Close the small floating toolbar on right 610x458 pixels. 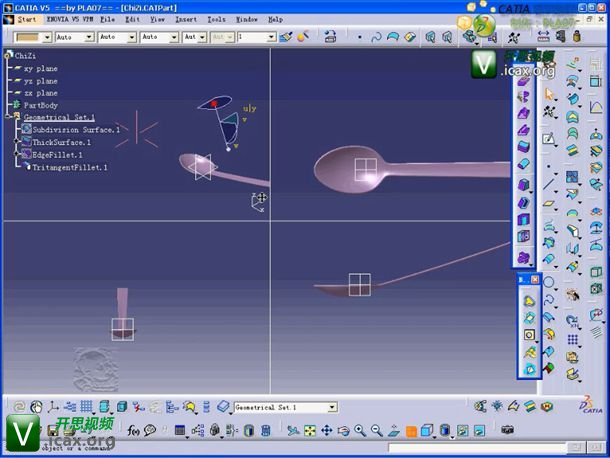(535, 279)
